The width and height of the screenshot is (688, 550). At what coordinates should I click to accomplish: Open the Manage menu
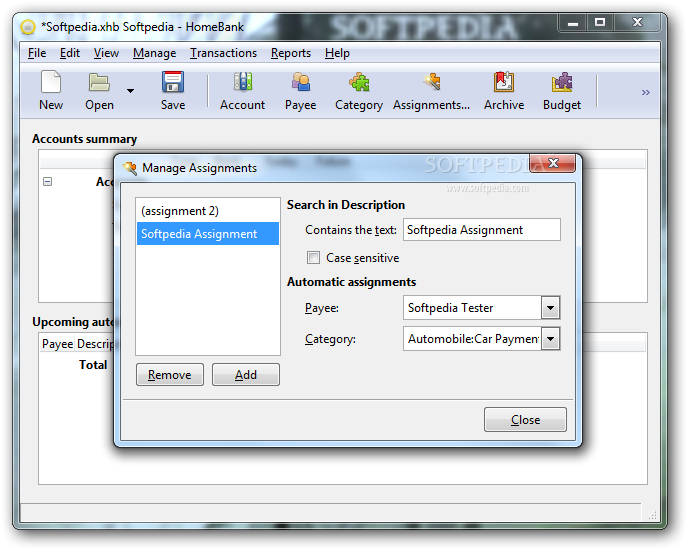tap(154, 53)
